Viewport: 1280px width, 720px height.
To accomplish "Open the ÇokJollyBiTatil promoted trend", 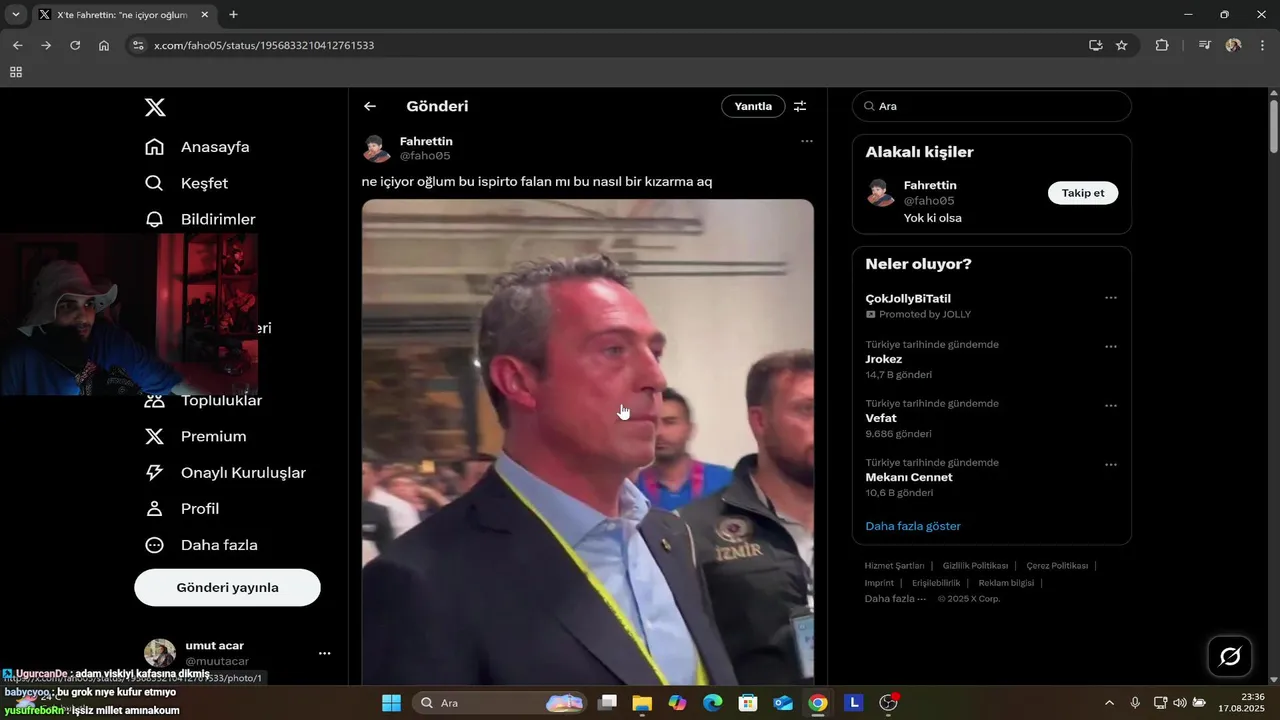I will pos(908,298).
